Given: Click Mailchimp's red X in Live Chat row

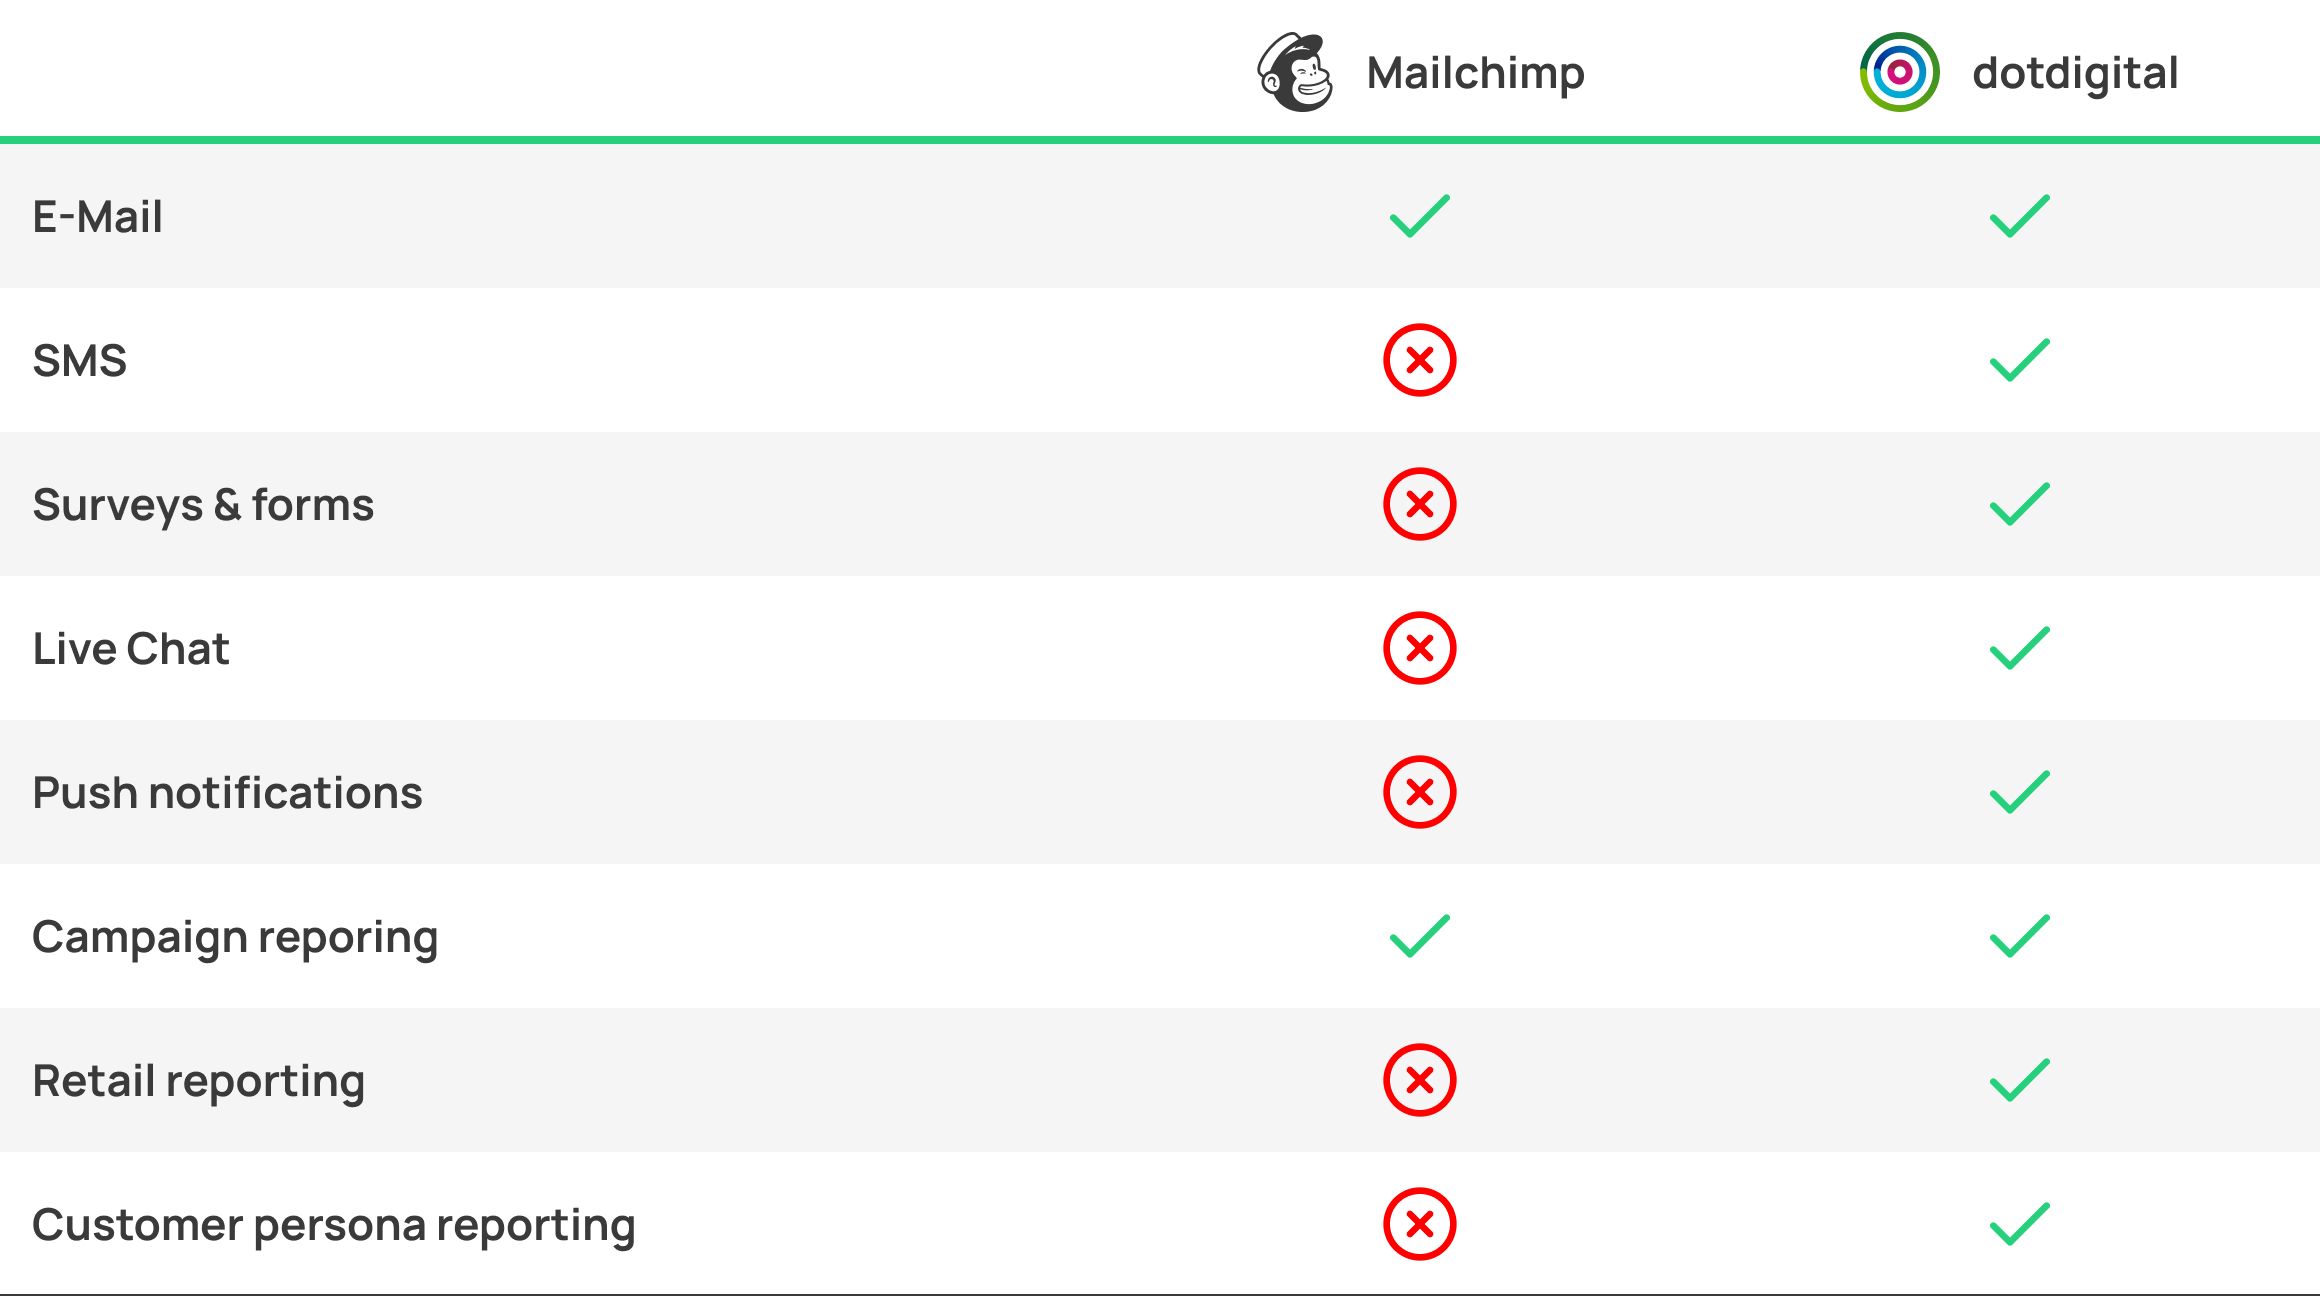Looking at the screenshot, I should click(x=1419, y=648).
